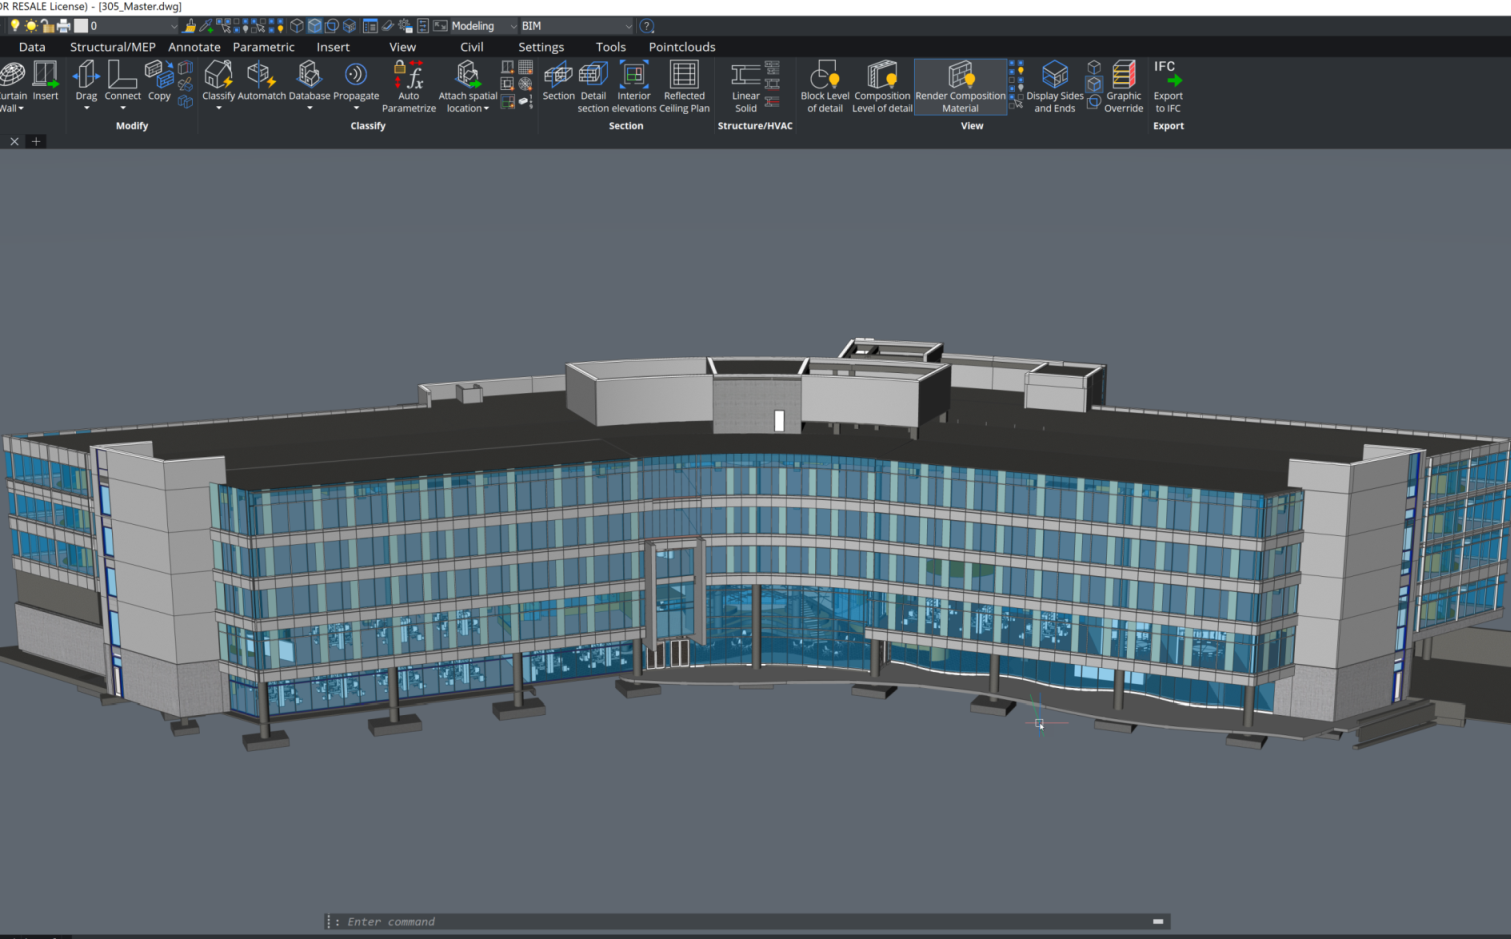Open the View ribbon tab
Screen dimensions: 1511x939
(x=403, y=47)
